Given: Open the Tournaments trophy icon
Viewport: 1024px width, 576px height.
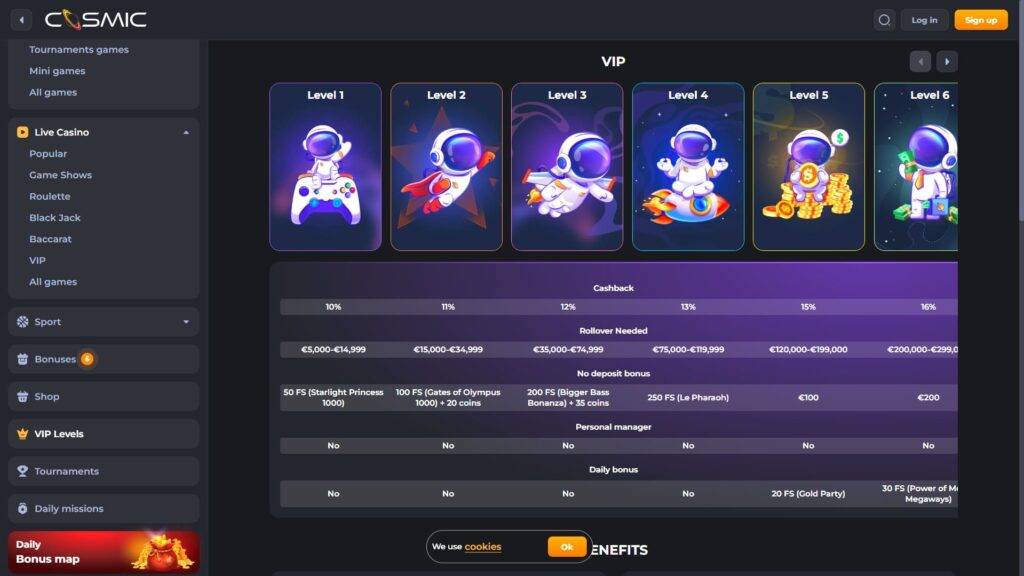Looking at the screenshot, I should tap(23, 471).
